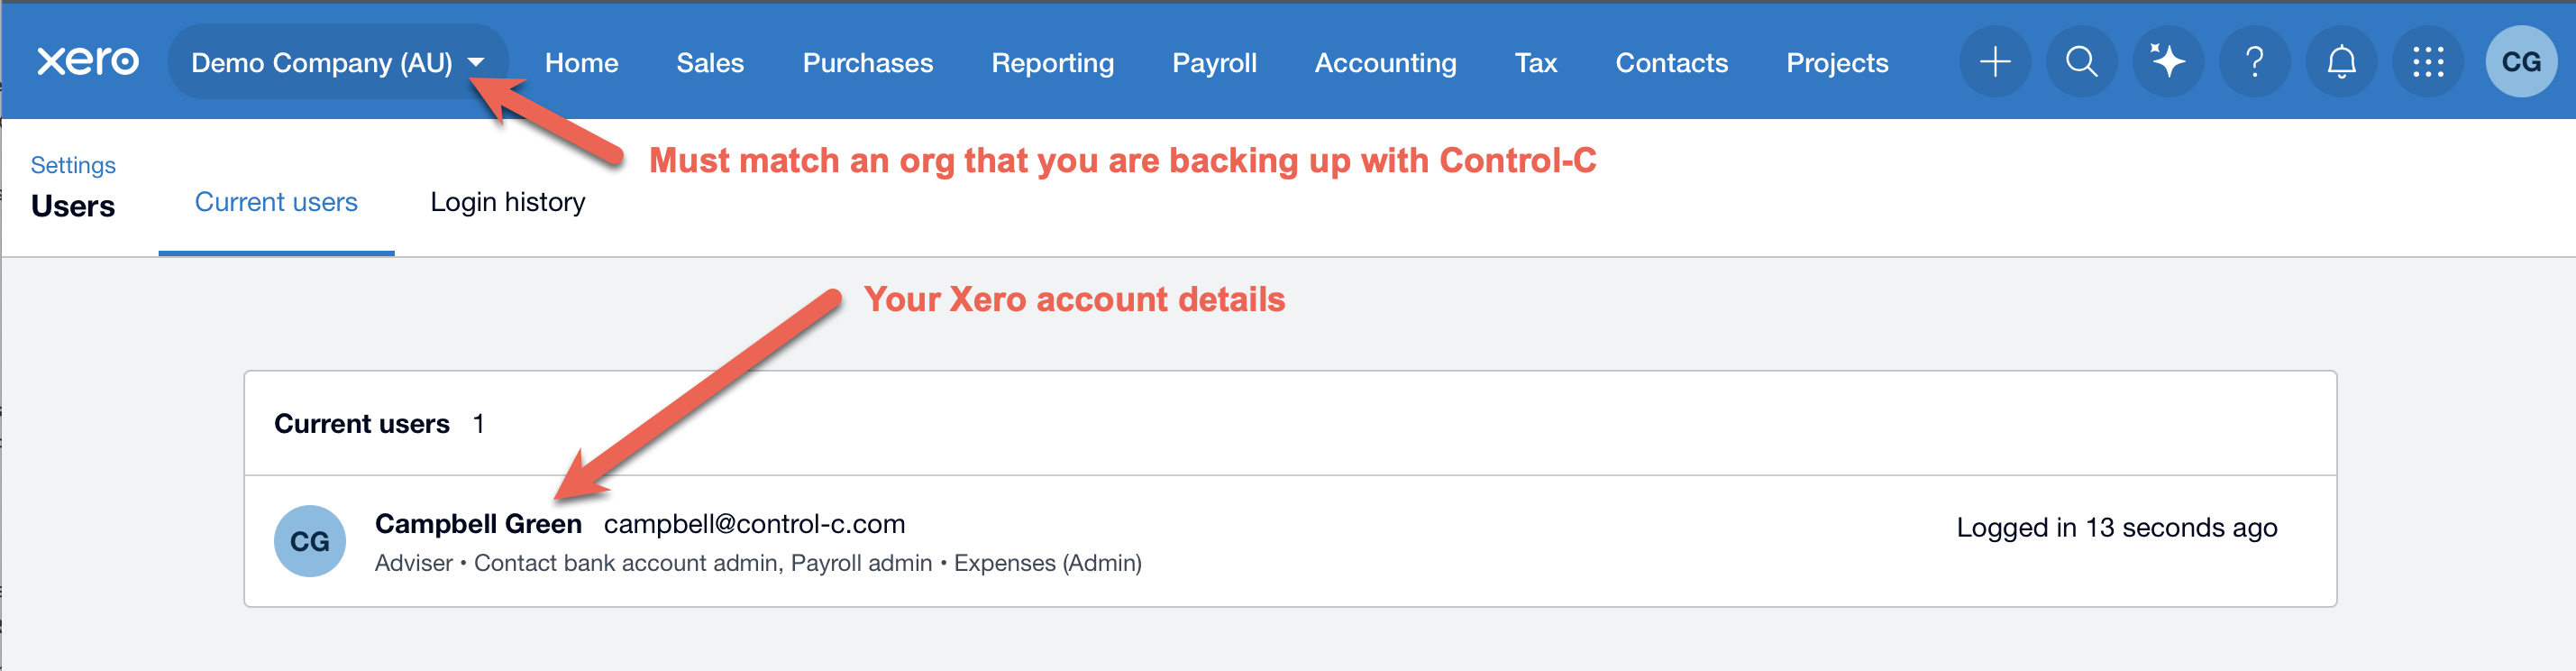The height and width of the screenshot is (671, 2576).
Task: Open the Accounting menu
Action: [1385, 63]
